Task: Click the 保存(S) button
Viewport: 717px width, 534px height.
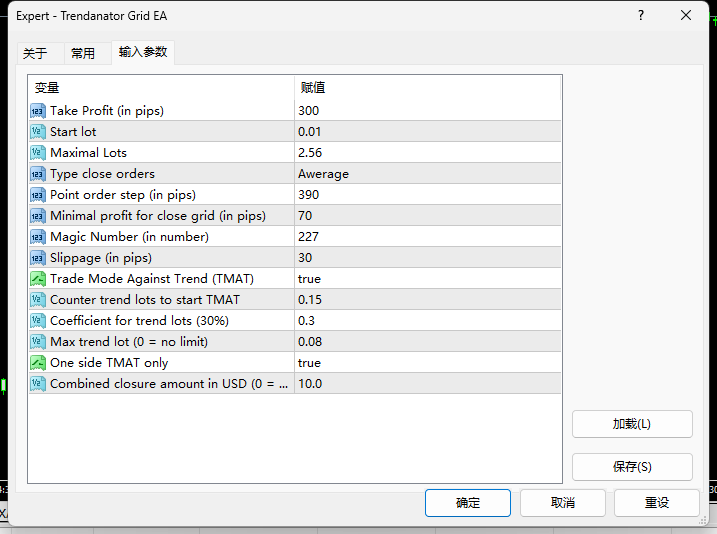Action: [632, 467]
